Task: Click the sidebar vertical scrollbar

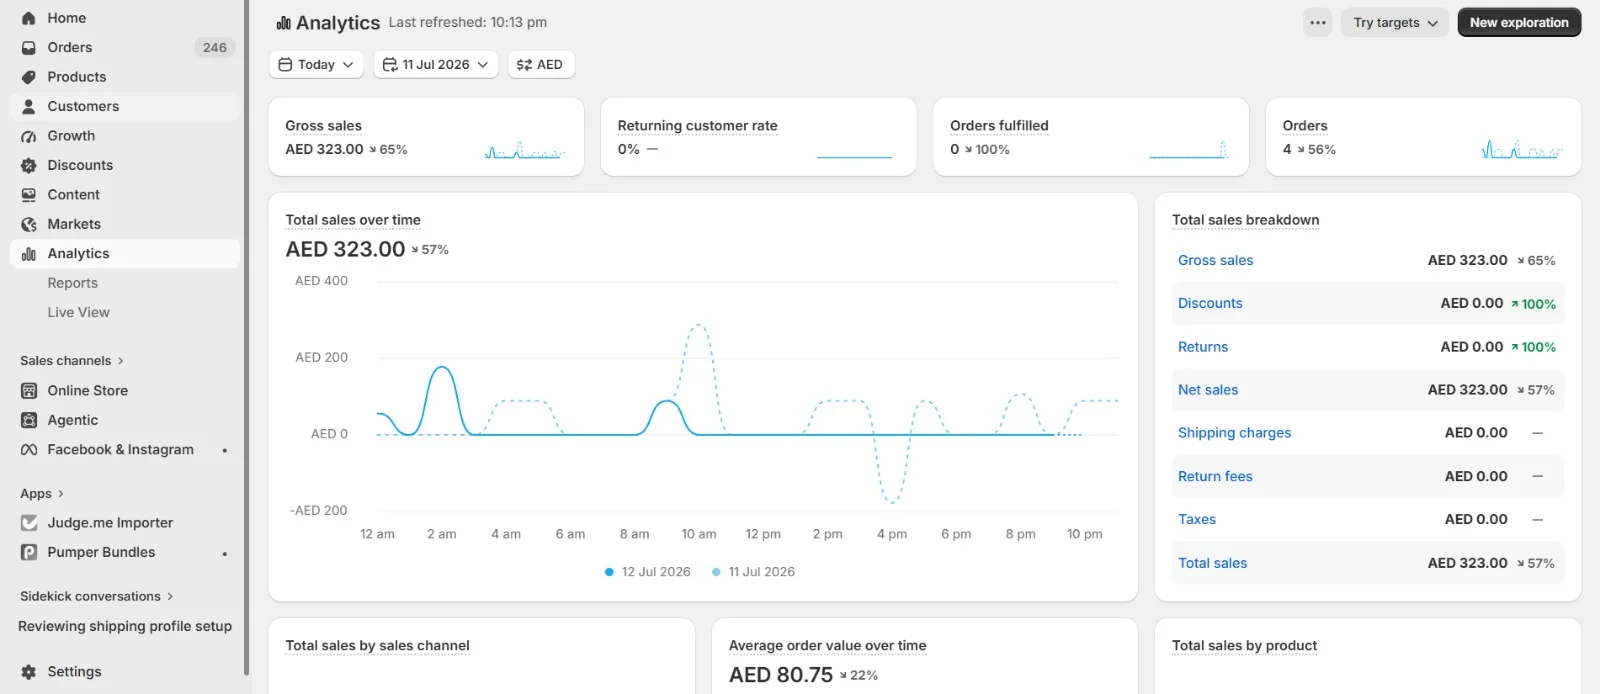Action: pos(246,339)
